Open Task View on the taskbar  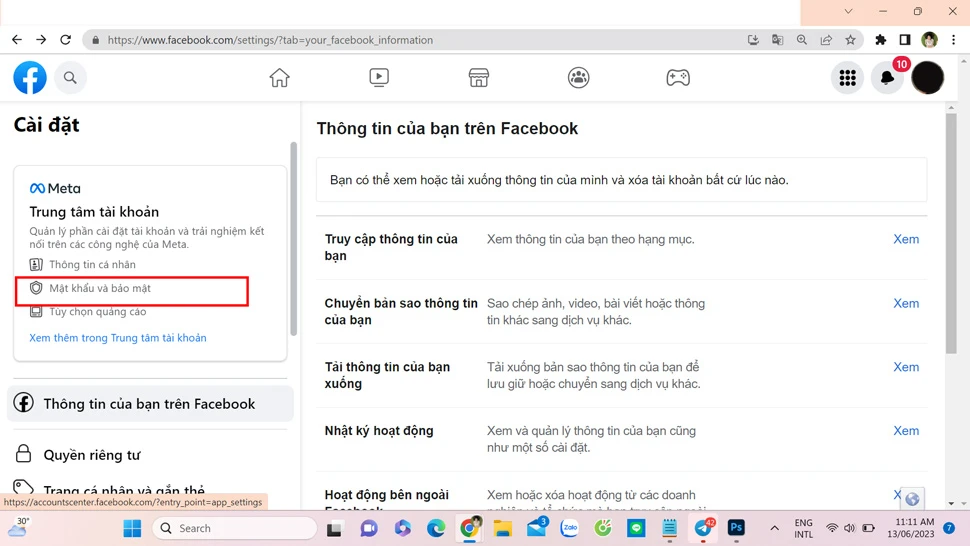334,529
